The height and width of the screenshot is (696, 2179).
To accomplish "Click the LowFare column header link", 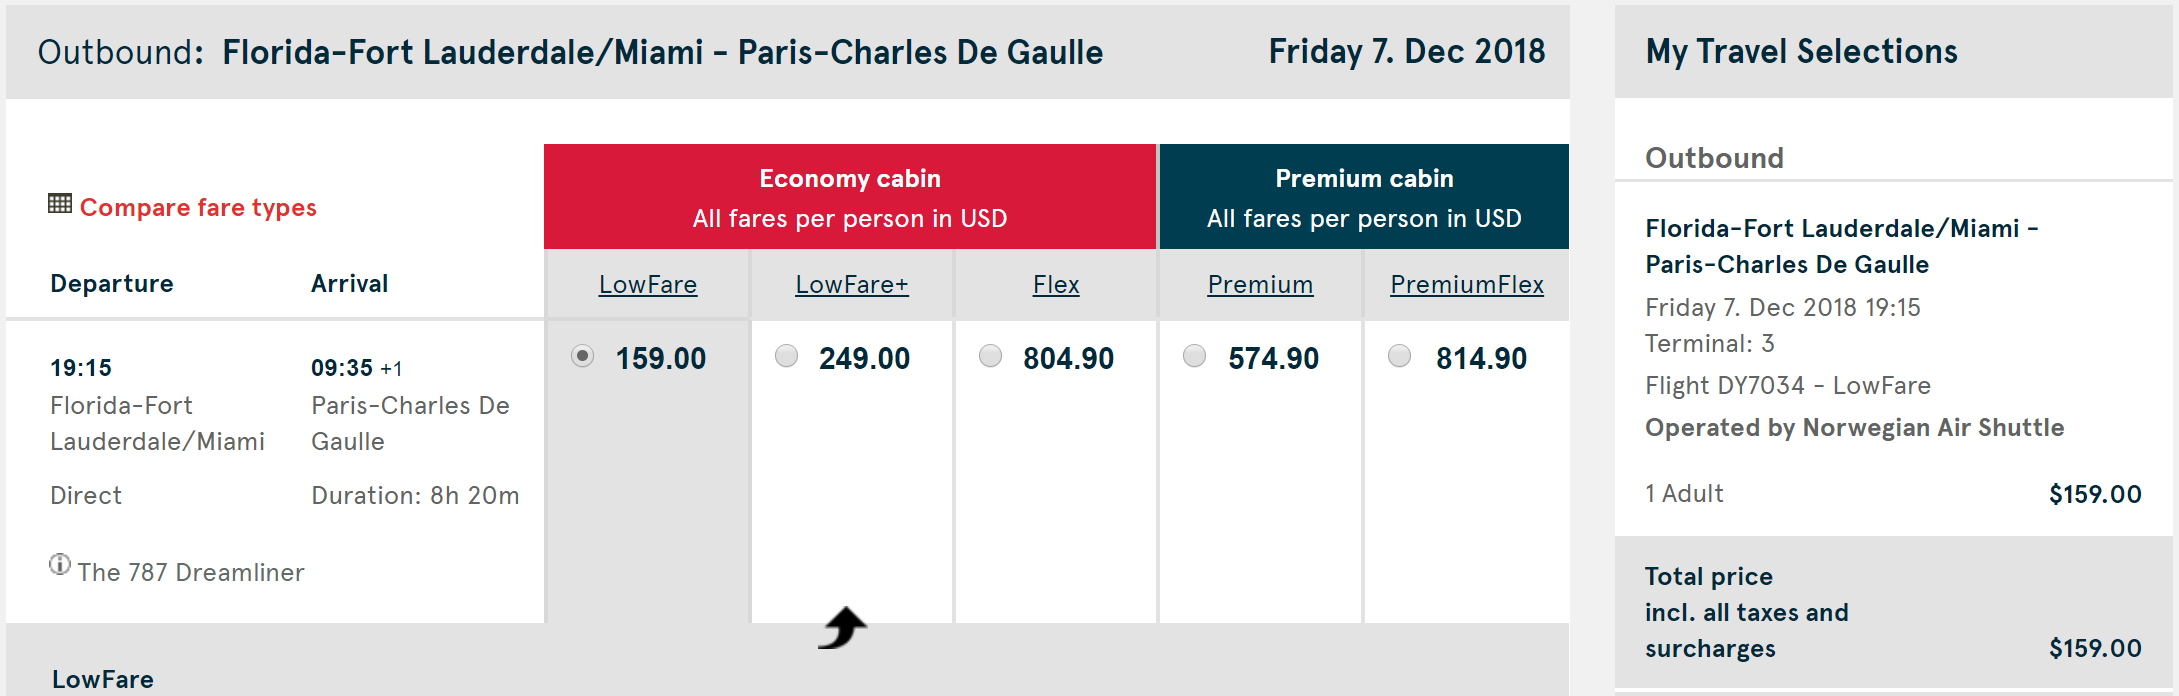I will tap(648, 285).
